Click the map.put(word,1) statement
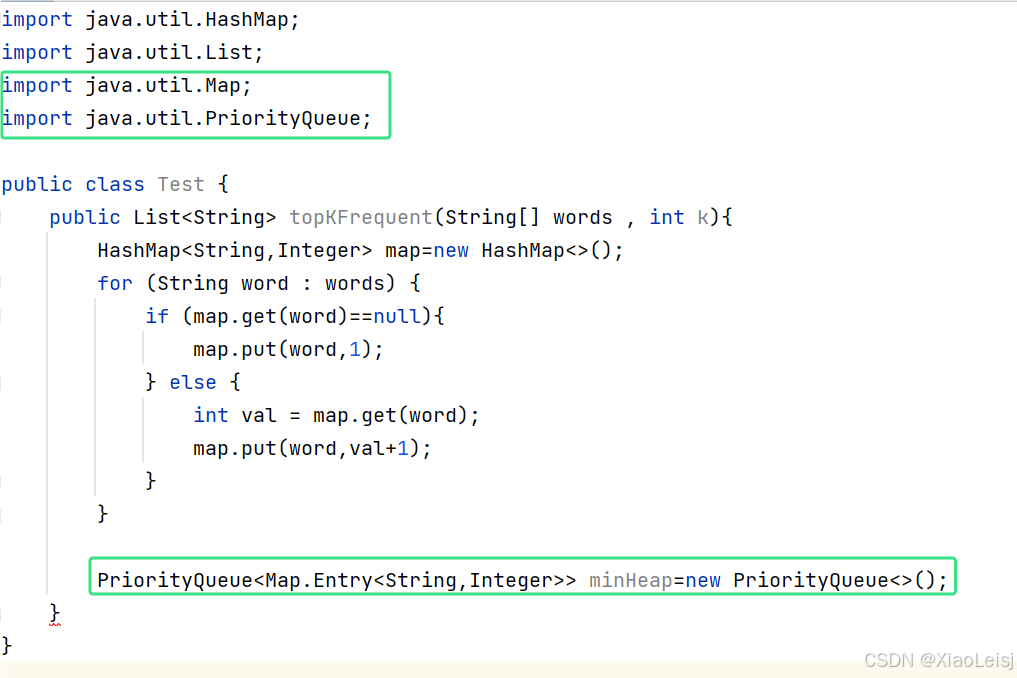The height and width of the screenshot is (678, 1017). pos(288,350)
